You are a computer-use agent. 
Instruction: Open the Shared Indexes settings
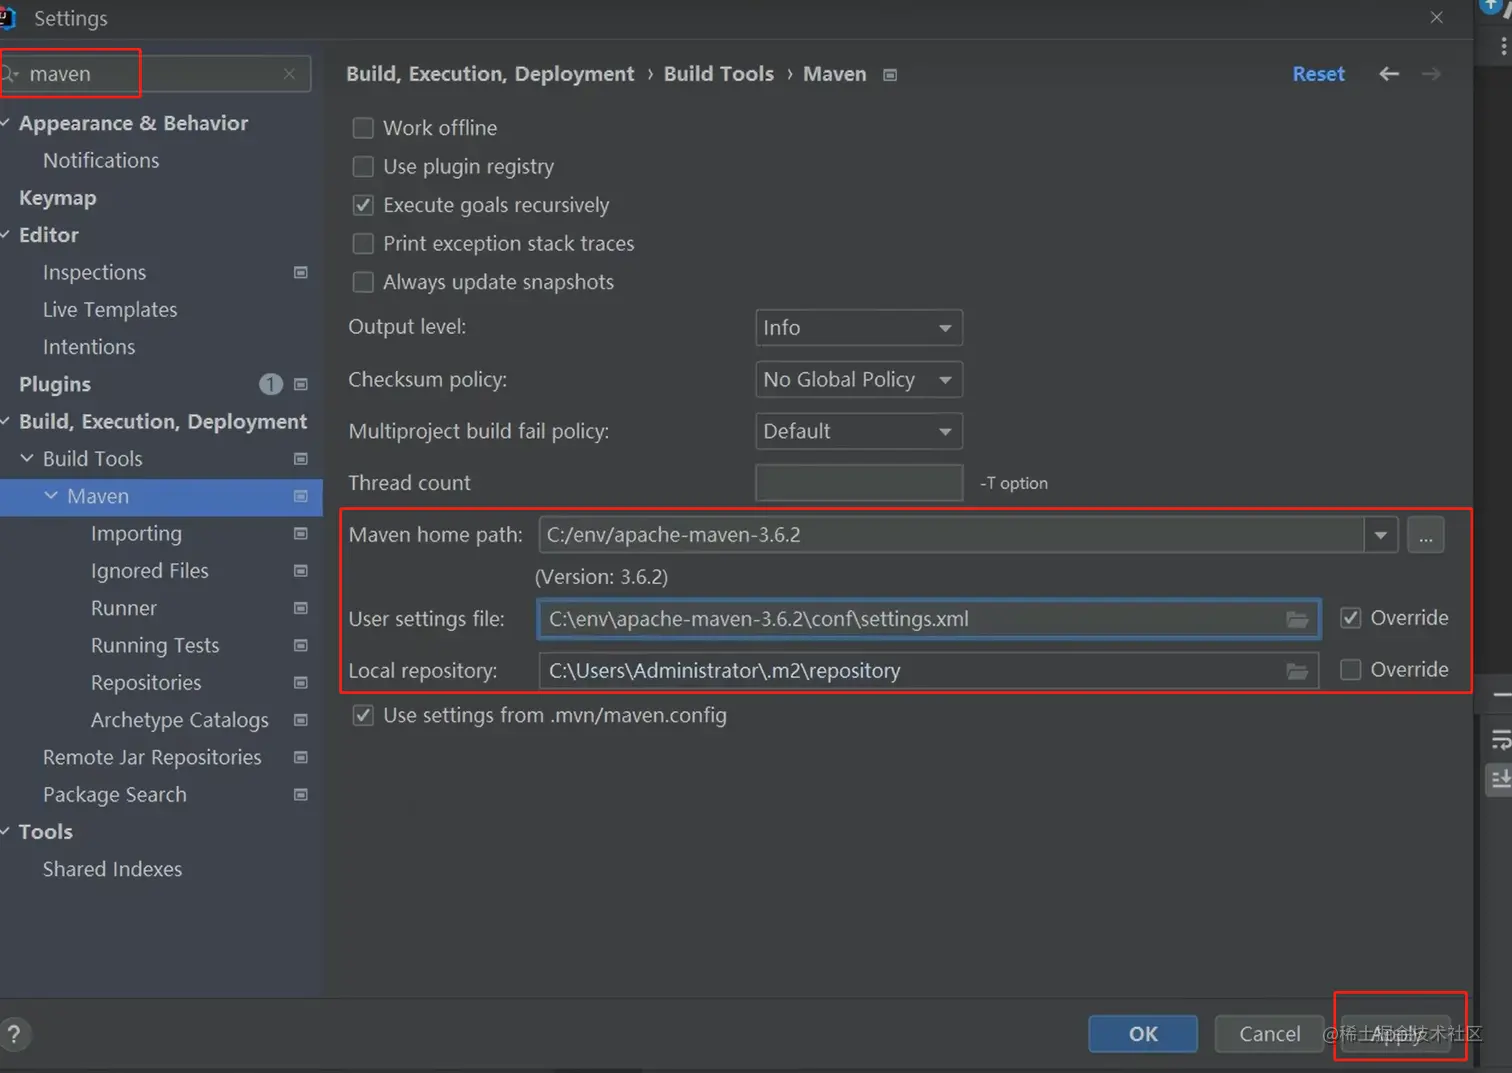click(112, 870)
